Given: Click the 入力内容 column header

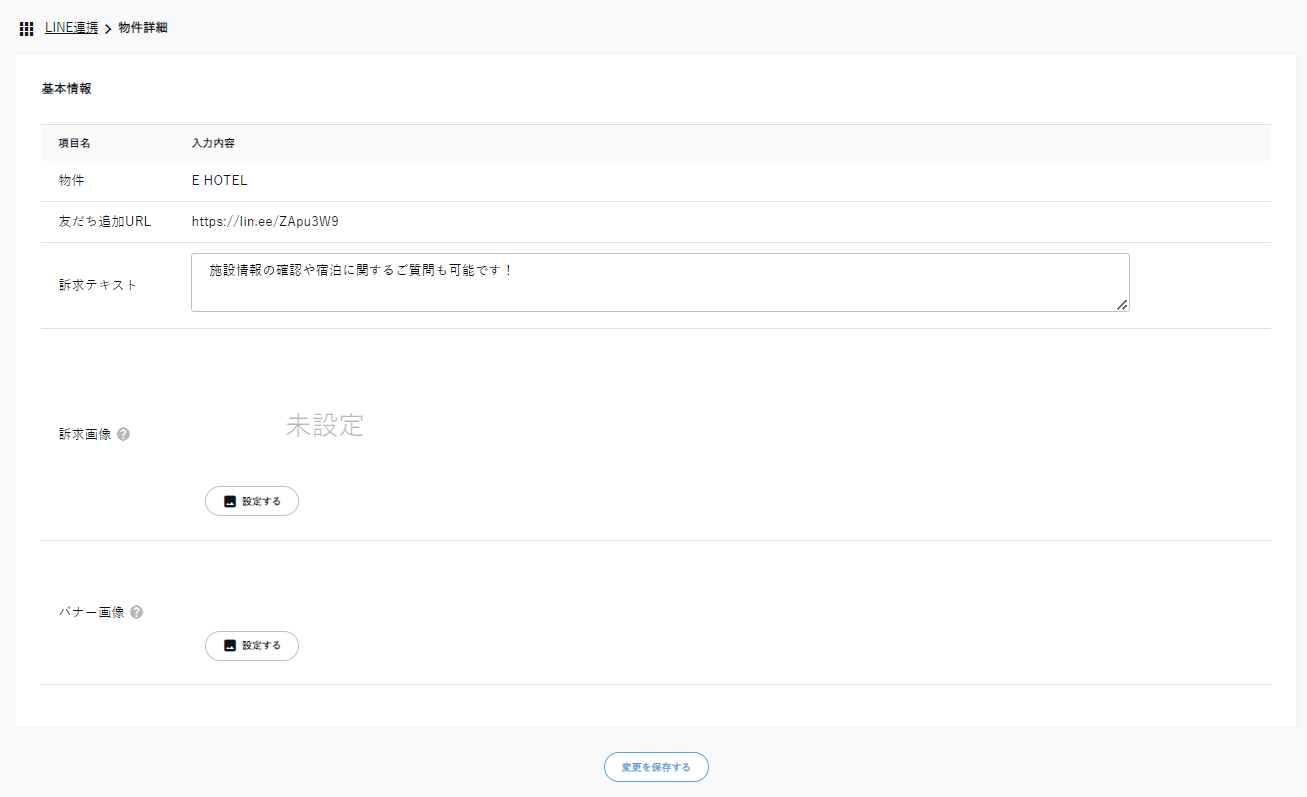Looking at the screenshot, I should 213,143.
